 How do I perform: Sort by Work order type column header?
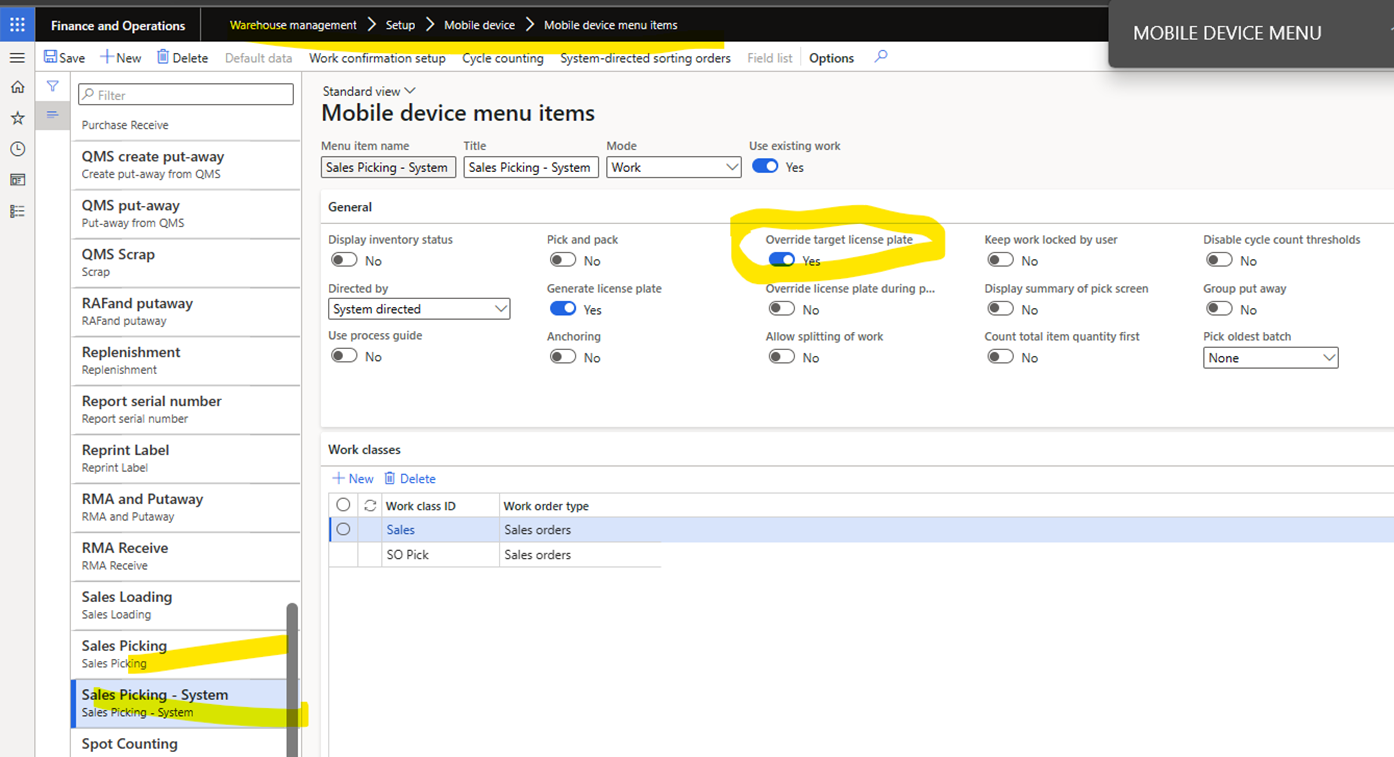(x=546, y=506)
